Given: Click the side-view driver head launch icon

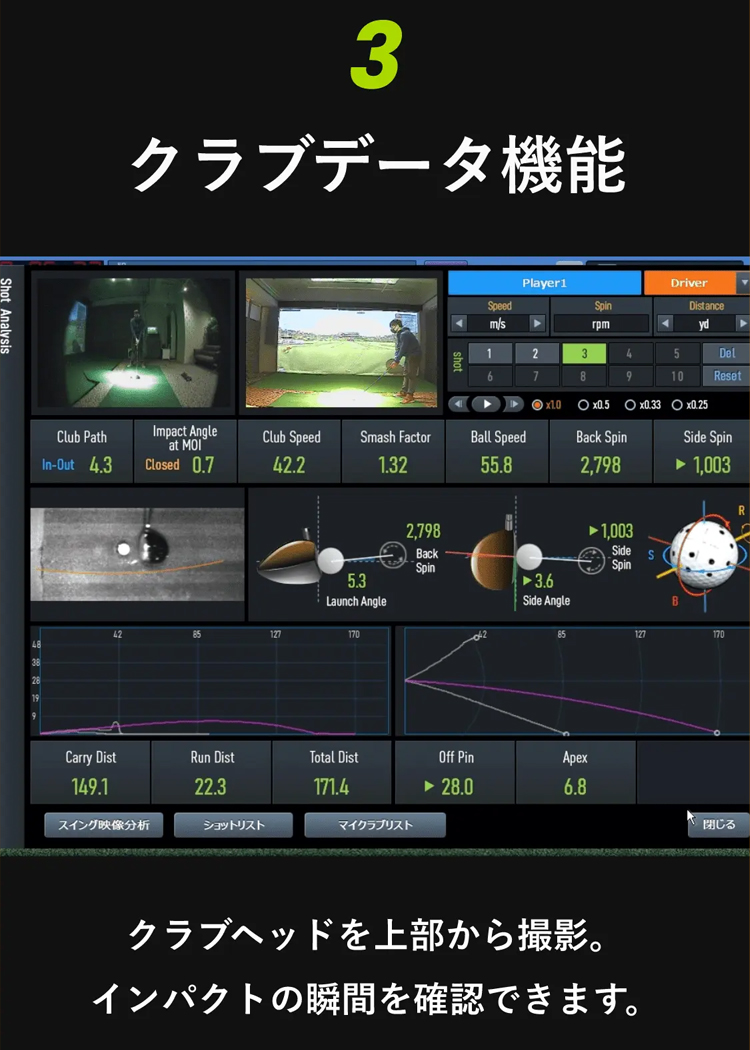Looking at the screenshot, I should point(288,559).
